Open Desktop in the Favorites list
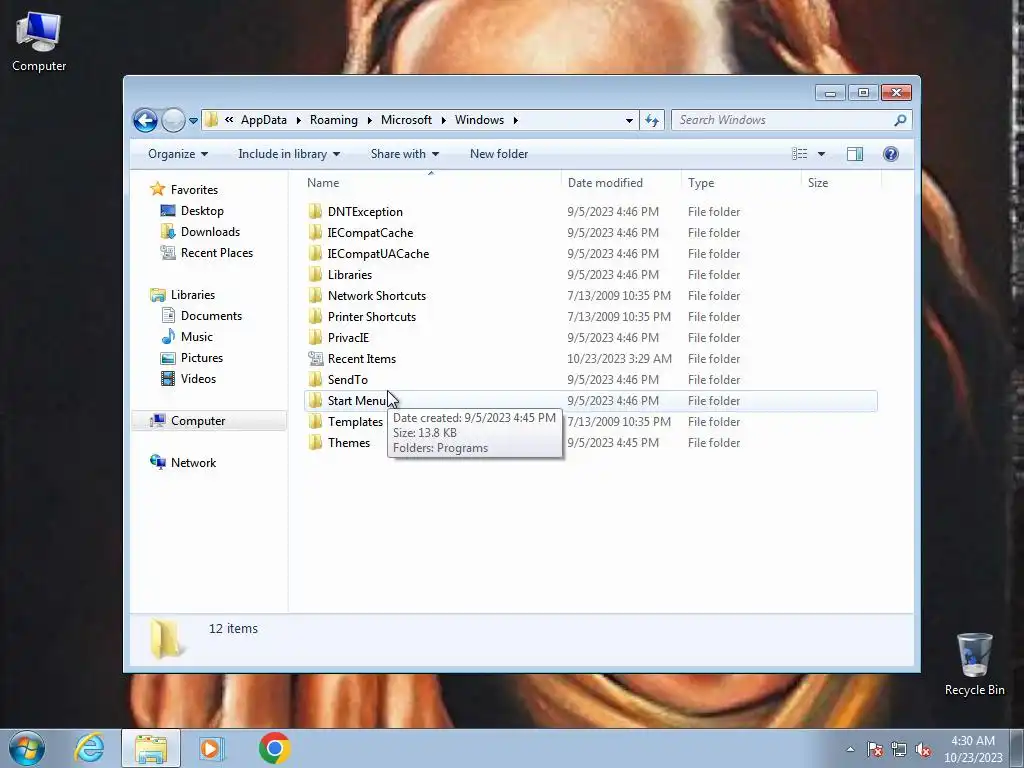The image size is (1024, 768). [x=202, y=211]
